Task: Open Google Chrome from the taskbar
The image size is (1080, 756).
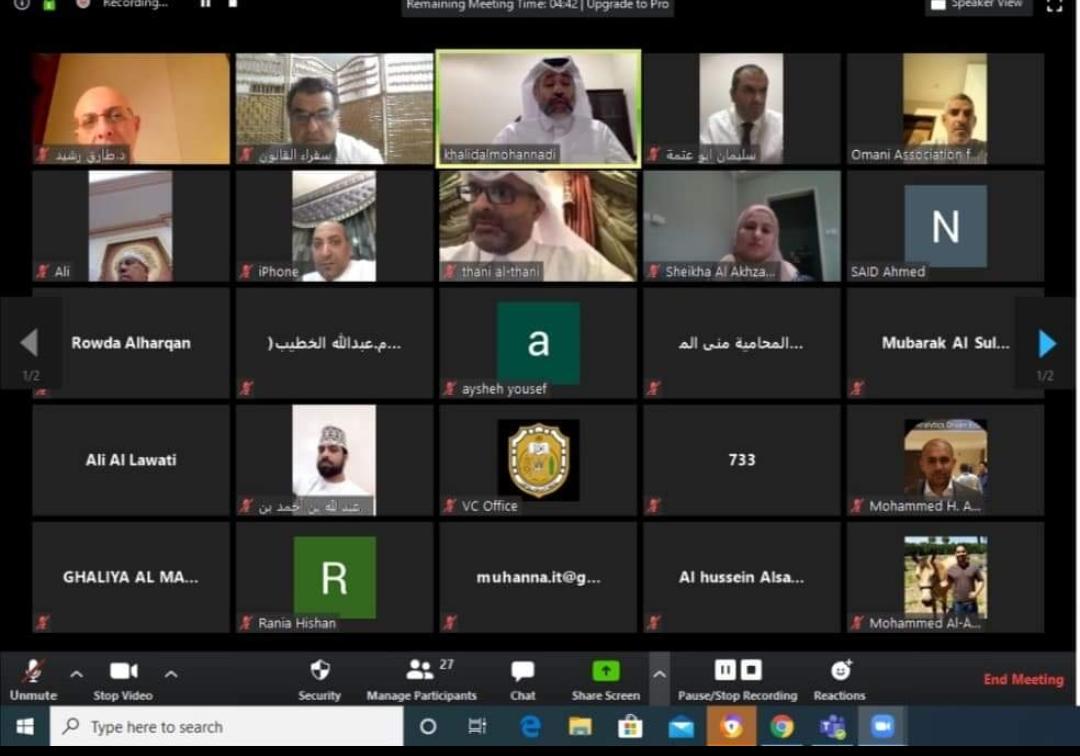Action: (x=782, y=726)
